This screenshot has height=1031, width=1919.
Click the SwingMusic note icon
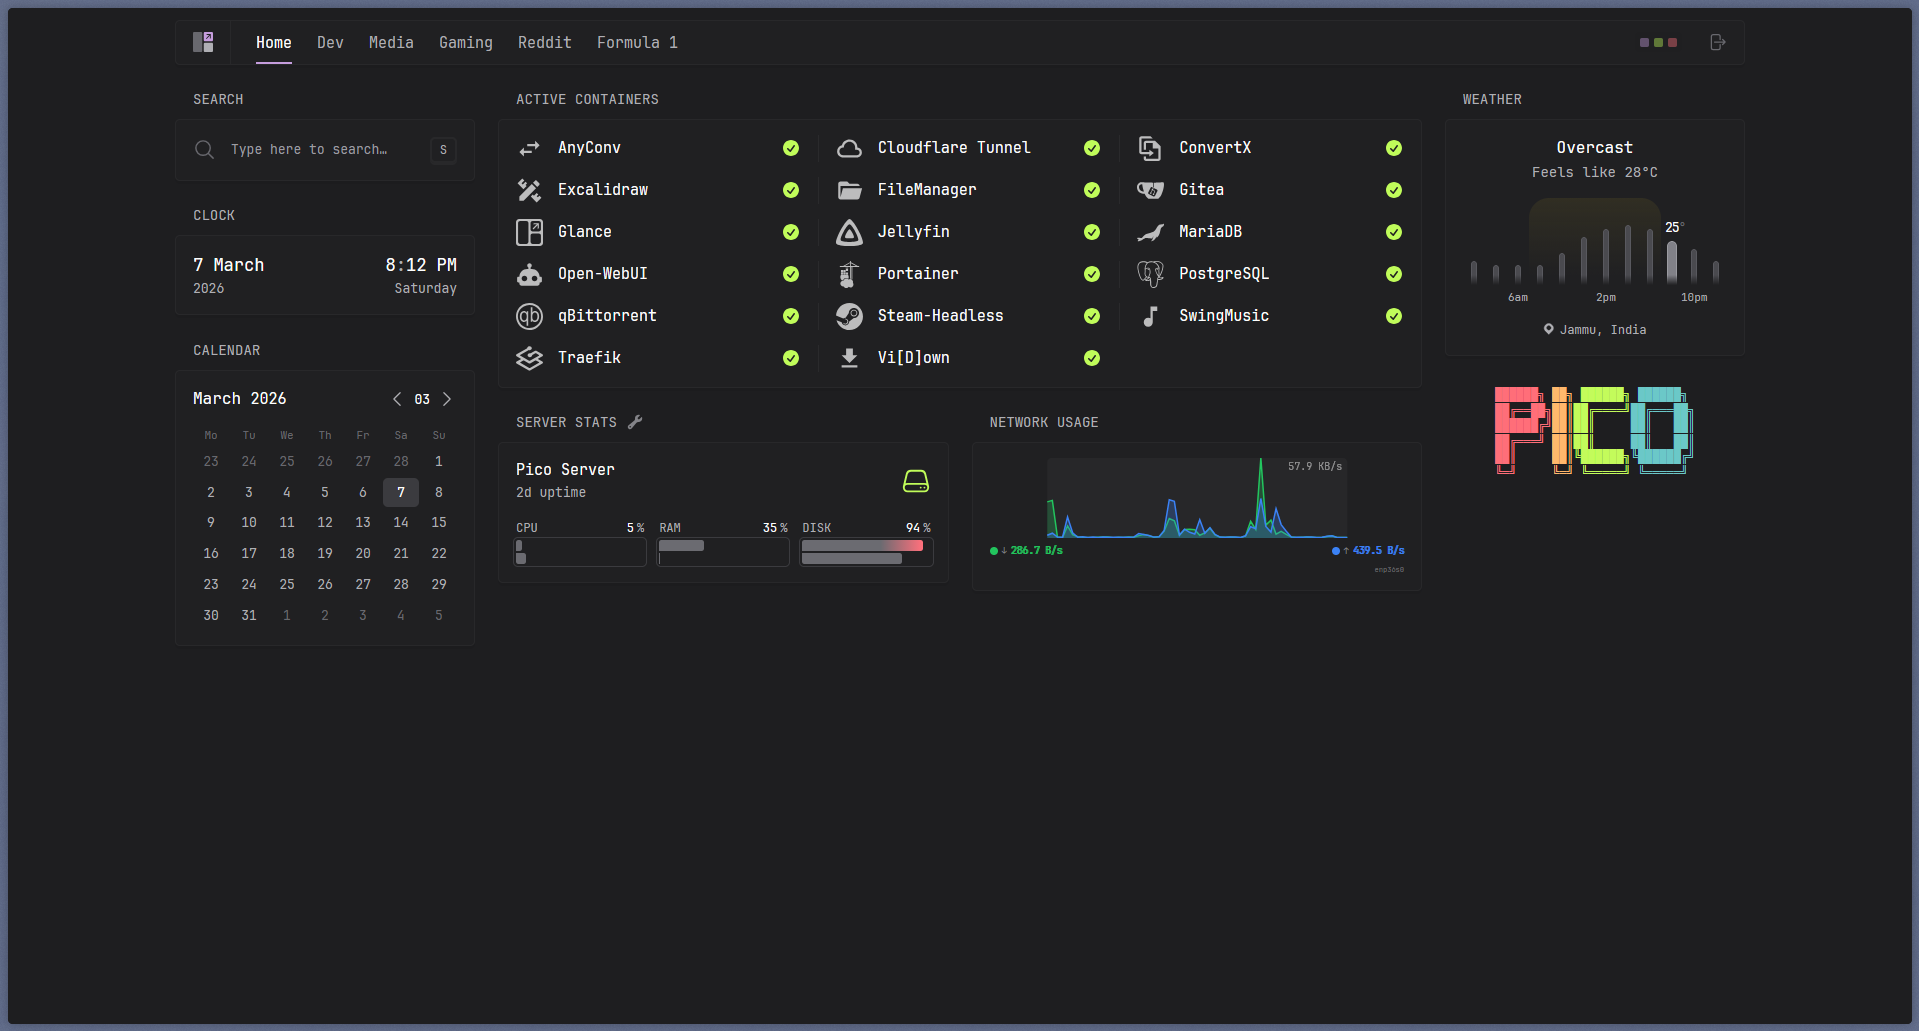[x=1150, y=316]
